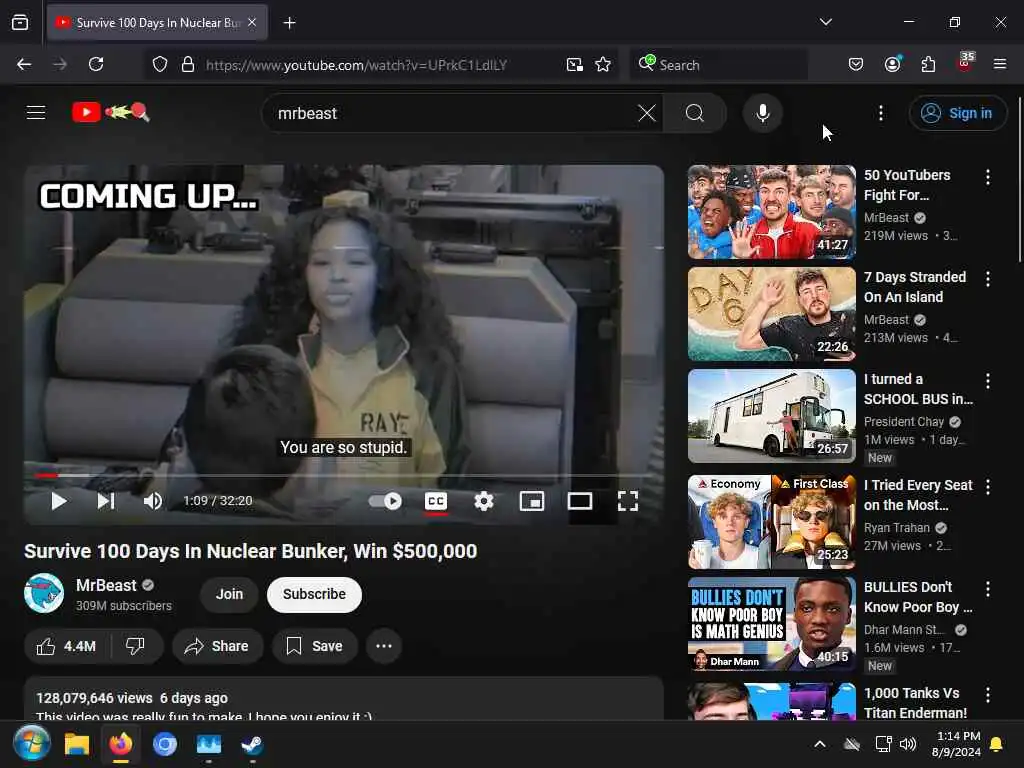The height and width of the screenshot is (768, 1024).
Task: List all tabs dropdown arrow
Action: (x=825, y=22)
